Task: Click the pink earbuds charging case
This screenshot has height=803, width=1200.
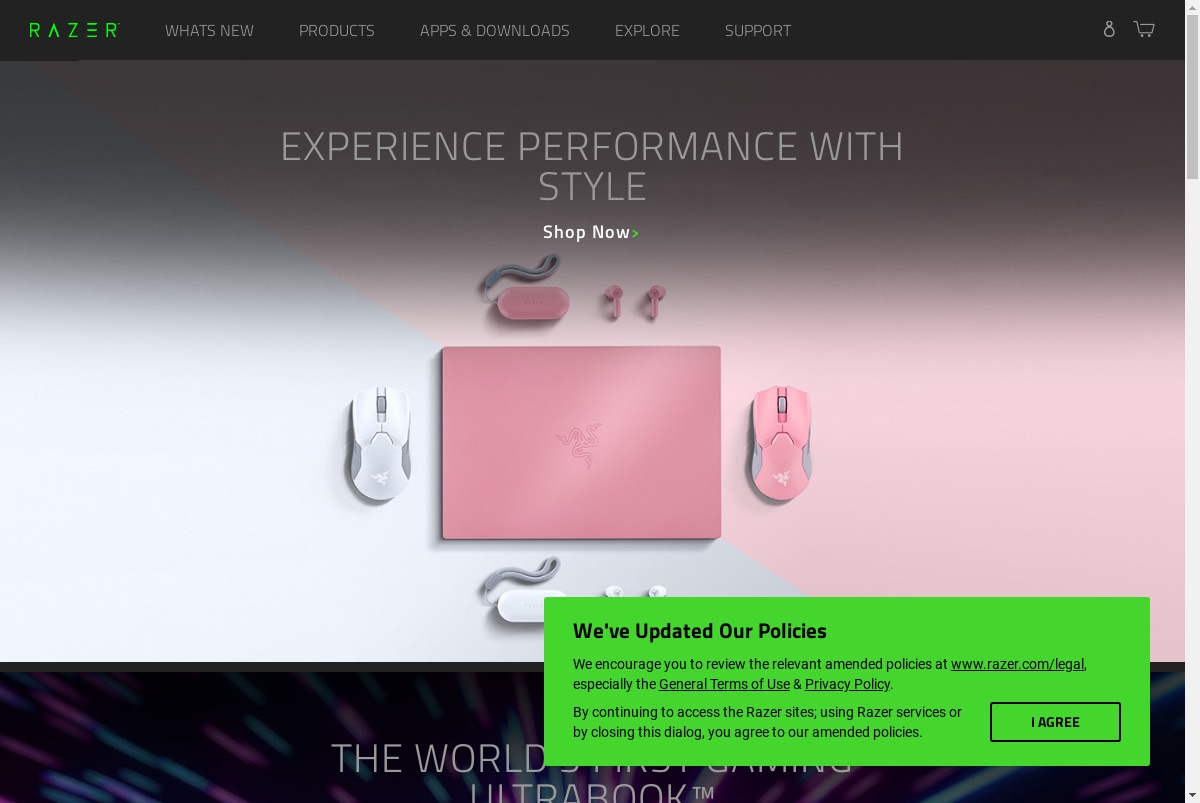Action: tap(532, 302)
